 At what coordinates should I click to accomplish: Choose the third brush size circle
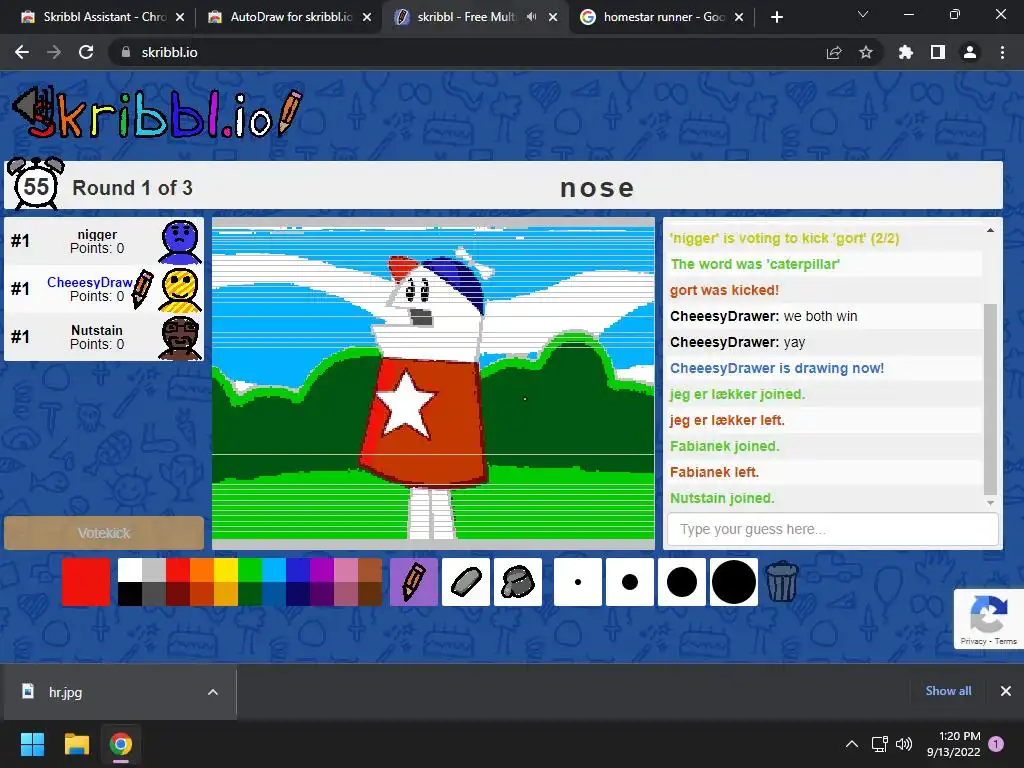[682, 582]
